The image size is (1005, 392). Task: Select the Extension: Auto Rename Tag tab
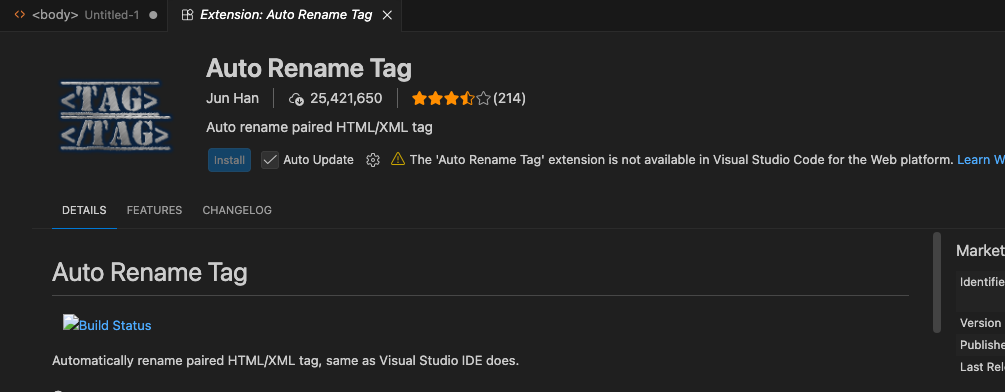coord(285,15)
